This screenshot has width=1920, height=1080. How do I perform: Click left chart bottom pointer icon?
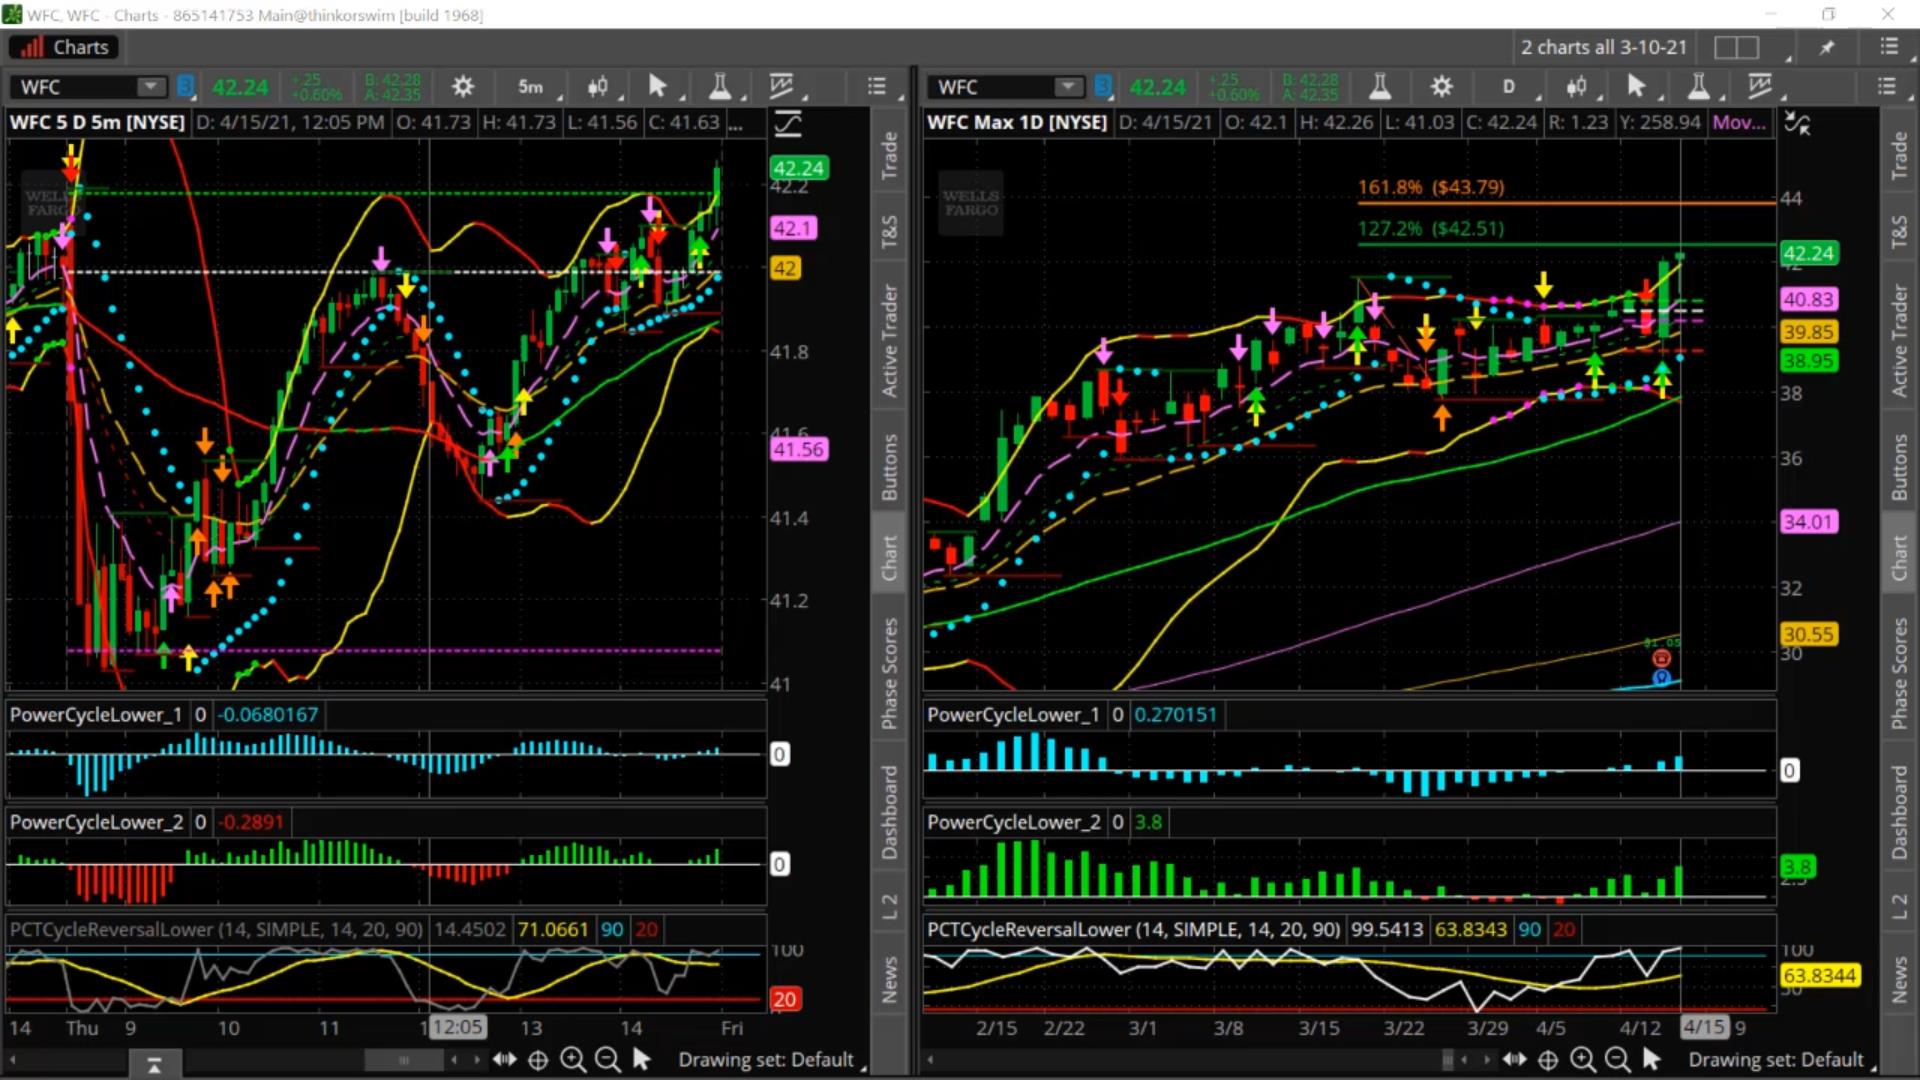click(x=641, y=1059)
